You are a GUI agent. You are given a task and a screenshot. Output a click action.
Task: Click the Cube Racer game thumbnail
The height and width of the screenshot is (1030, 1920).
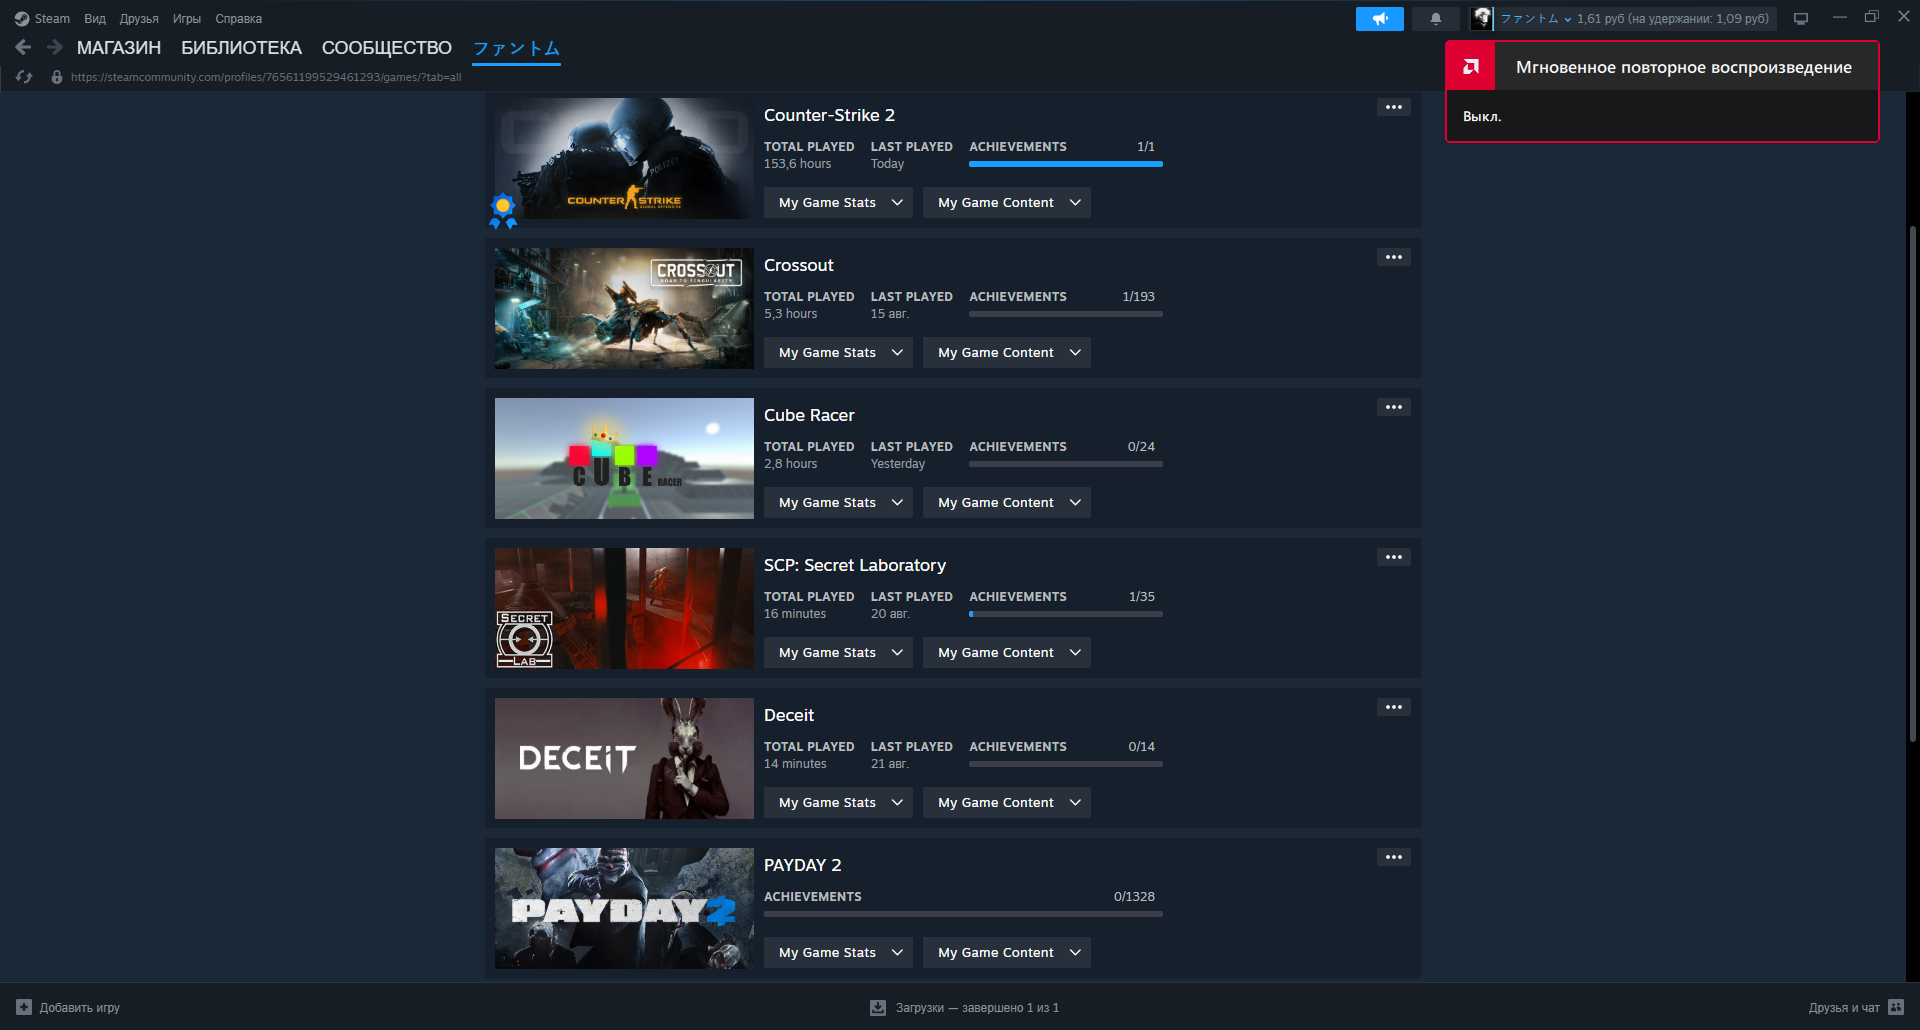click(x=624, y=458)
